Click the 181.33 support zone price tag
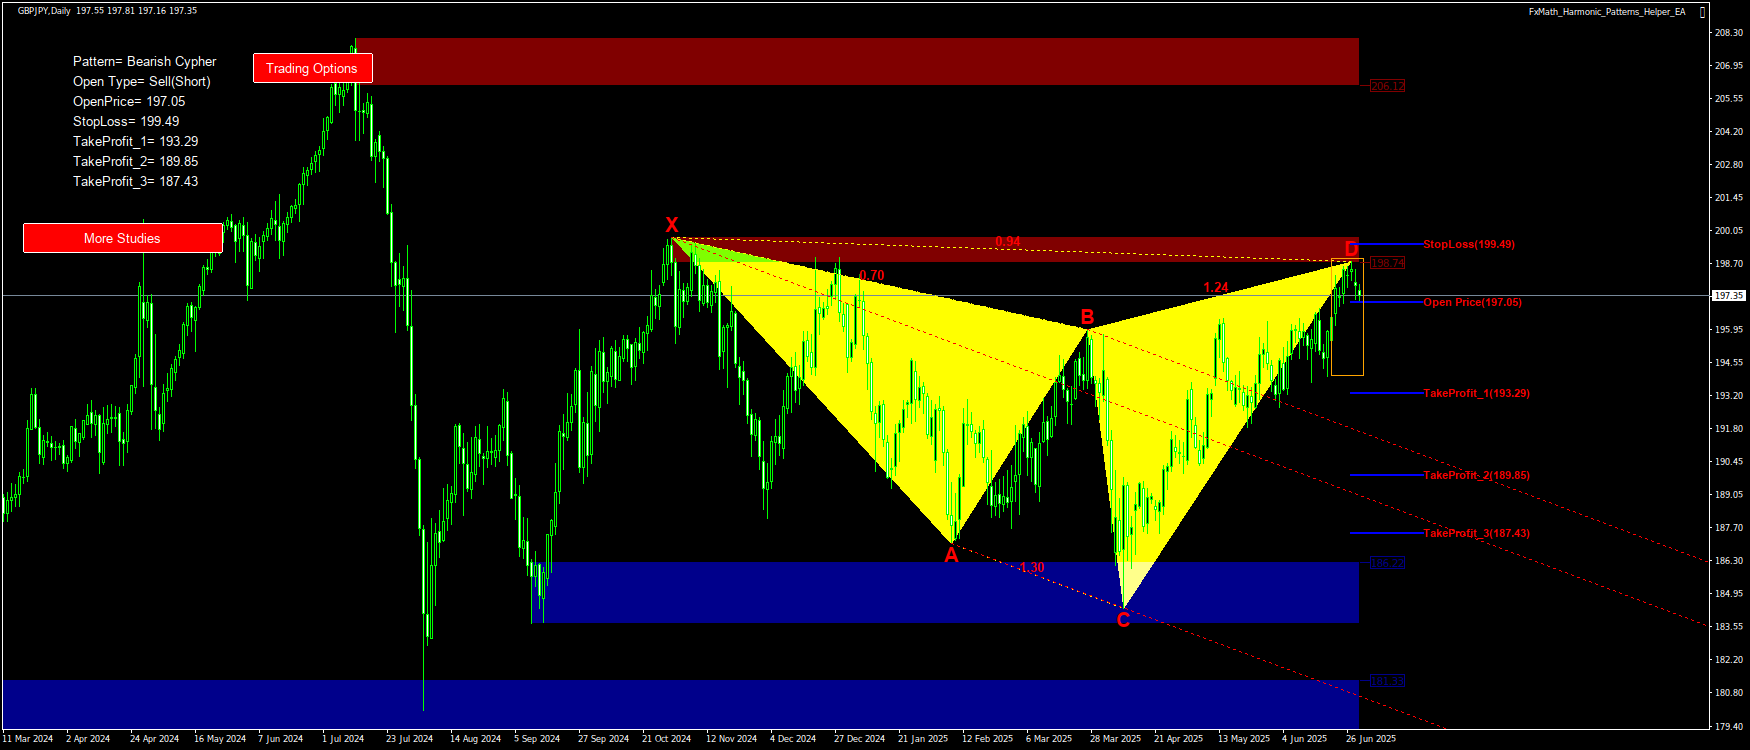 click(x=1387, y=681)
